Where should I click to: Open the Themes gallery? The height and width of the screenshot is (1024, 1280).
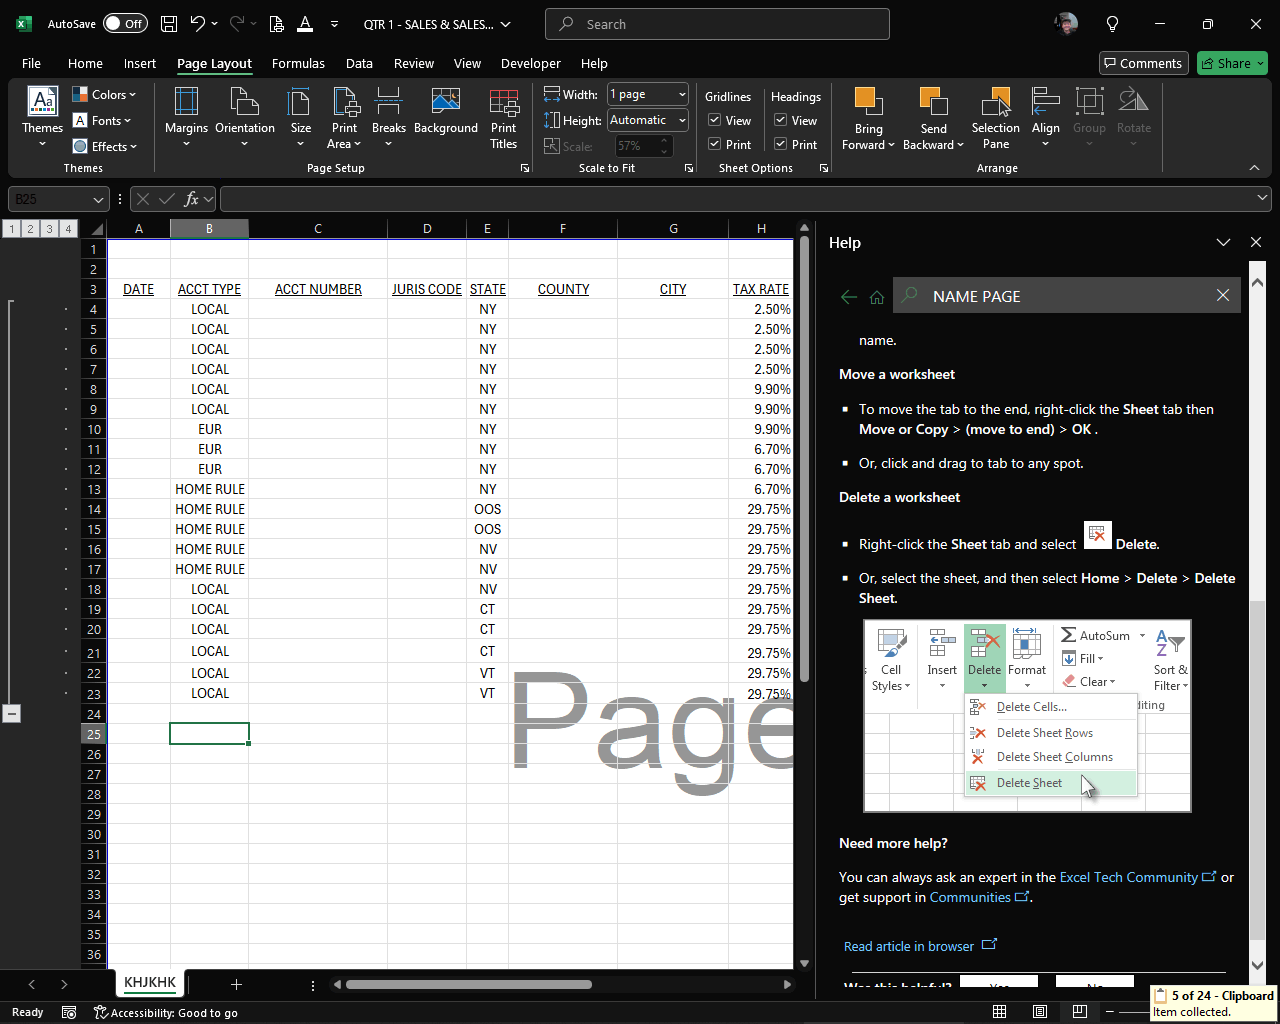pos(42,118)
